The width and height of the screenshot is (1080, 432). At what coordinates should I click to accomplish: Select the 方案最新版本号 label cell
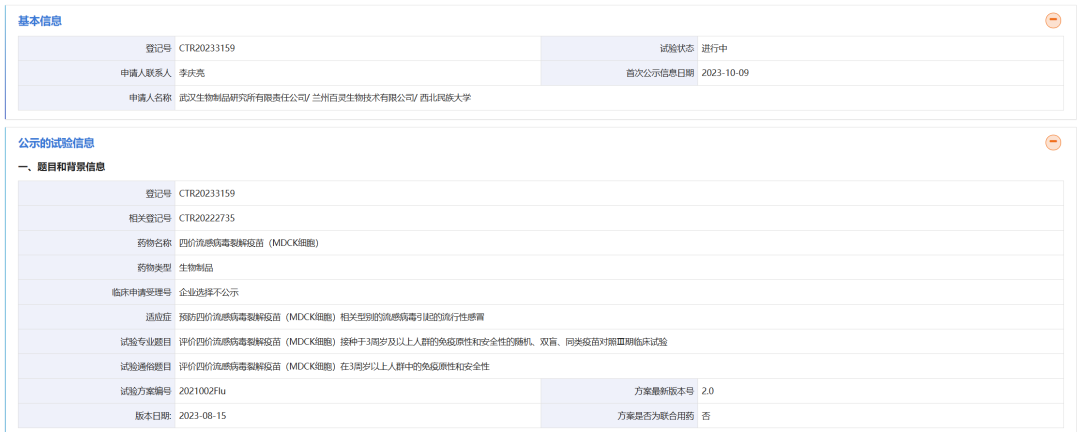(x=619, y=391)
